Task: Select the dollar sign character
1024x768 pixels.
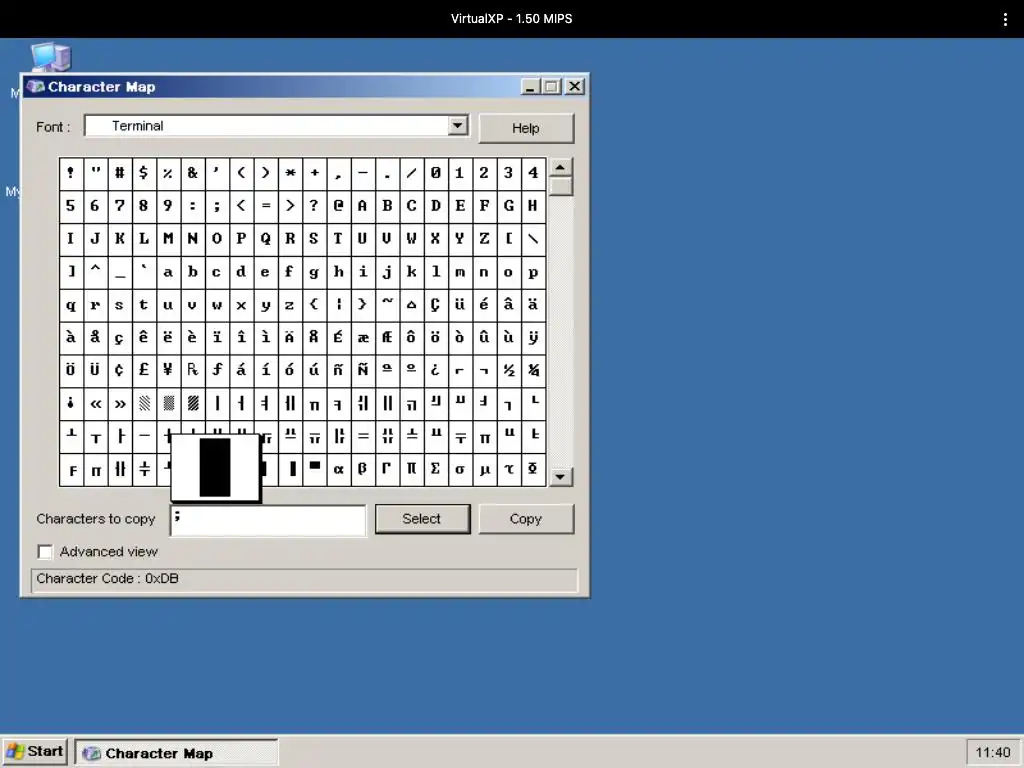Action: 144,173
